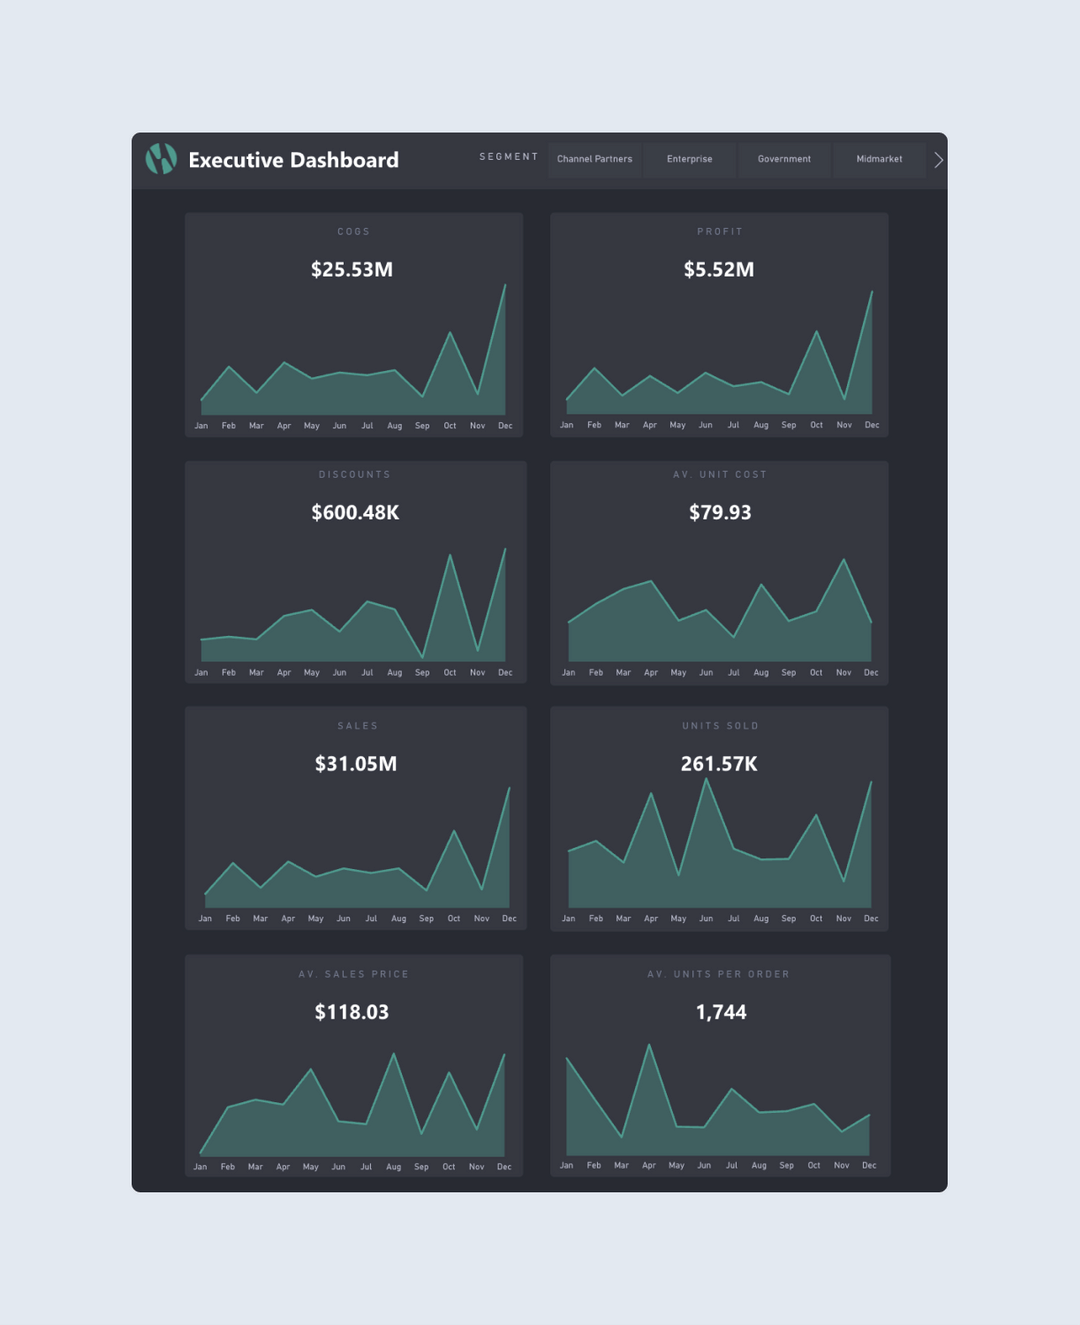Select the Units Sold card
Viewport: 1080px width, 1325px height.
719,815
